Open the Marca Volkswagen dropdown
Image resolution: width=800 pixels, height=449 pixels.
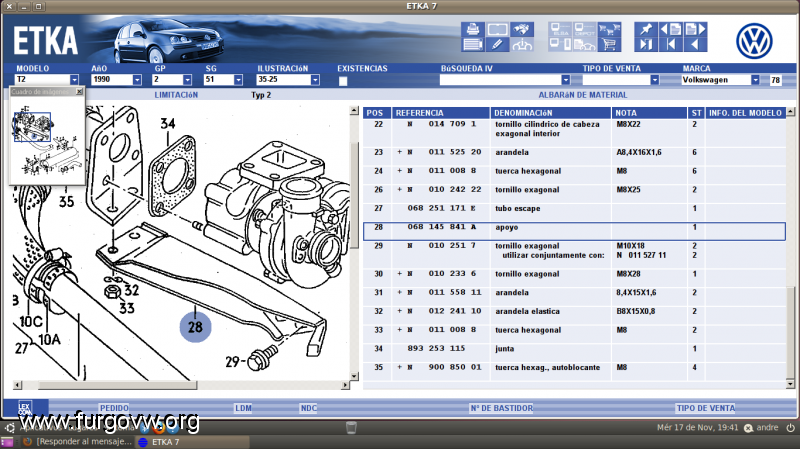[x=755, y=80]
